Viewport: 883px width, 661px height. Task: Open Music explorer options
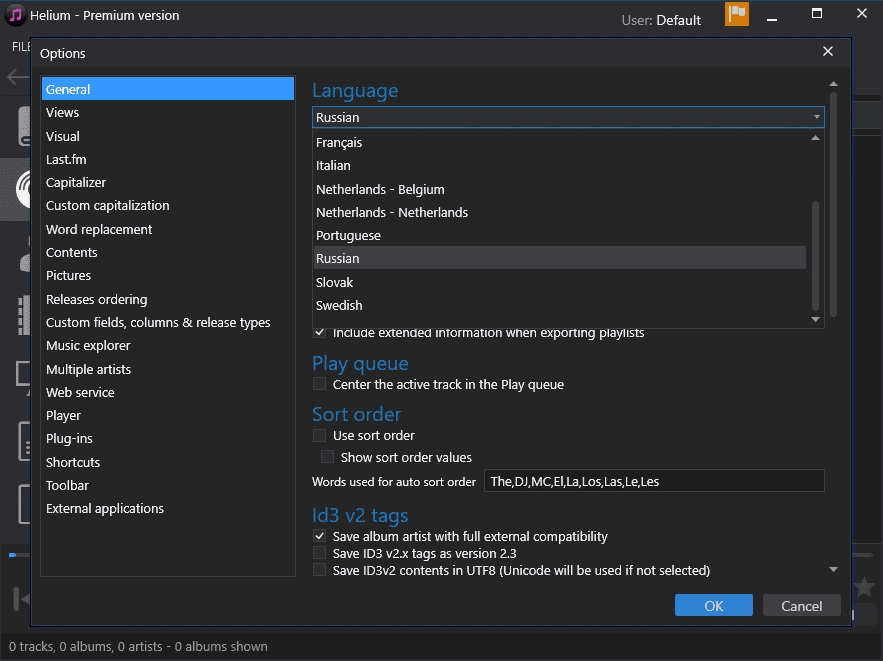[x=168, y=345]
